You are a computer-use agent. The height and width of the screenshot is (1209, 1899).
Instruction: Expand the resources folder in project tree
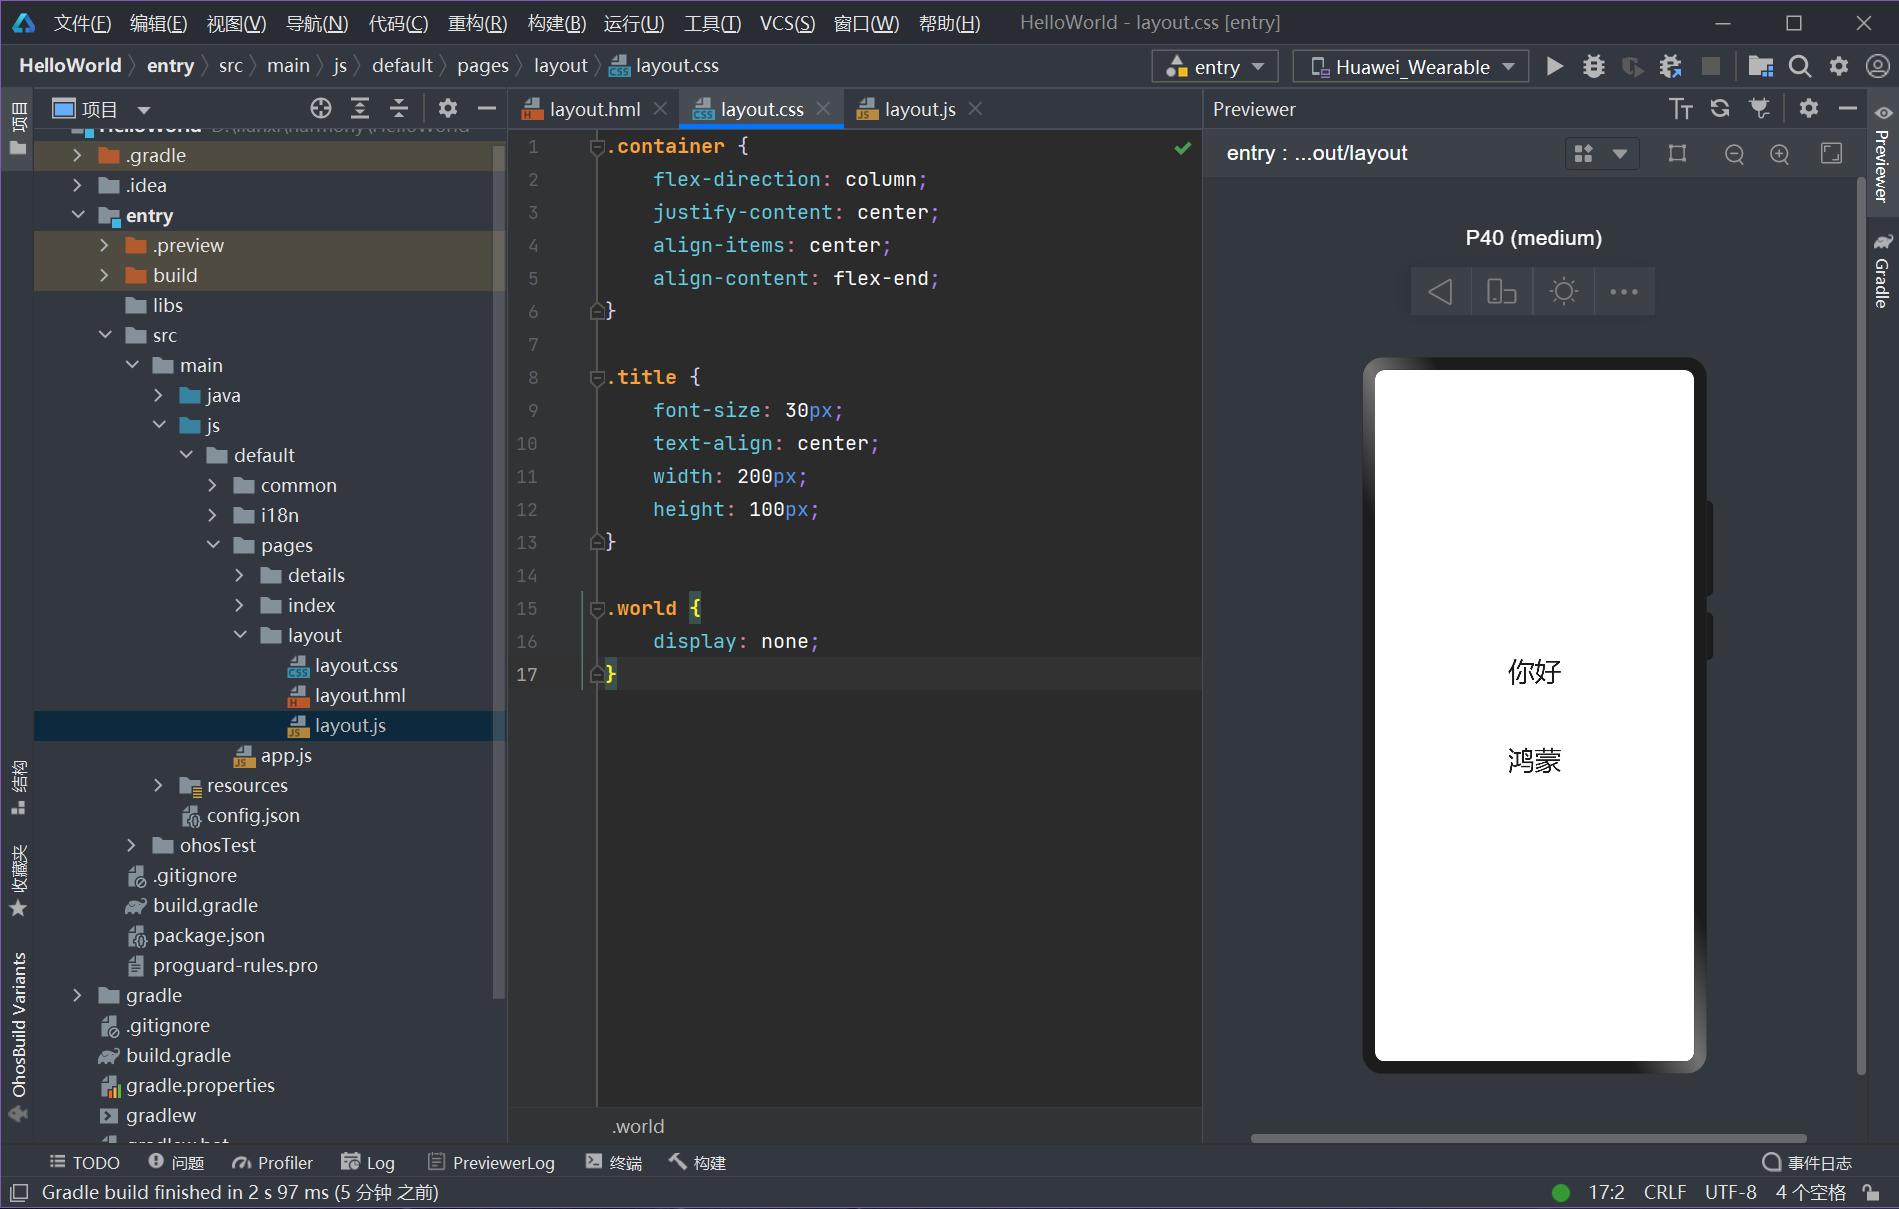pyautogui.click(x=158, y=785)
